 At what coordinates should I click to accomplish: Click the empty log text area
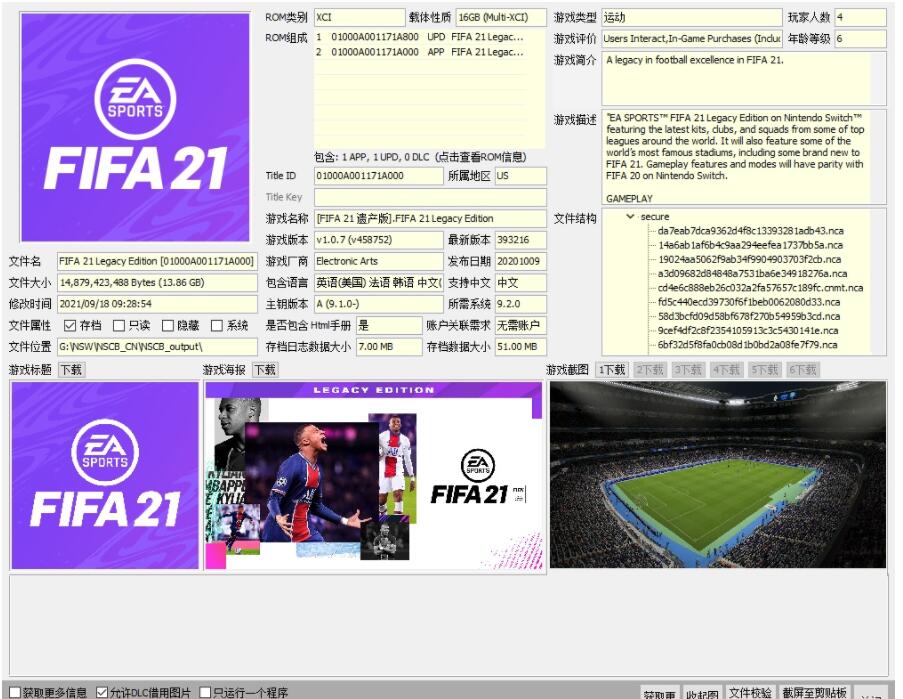click(449, 625)
